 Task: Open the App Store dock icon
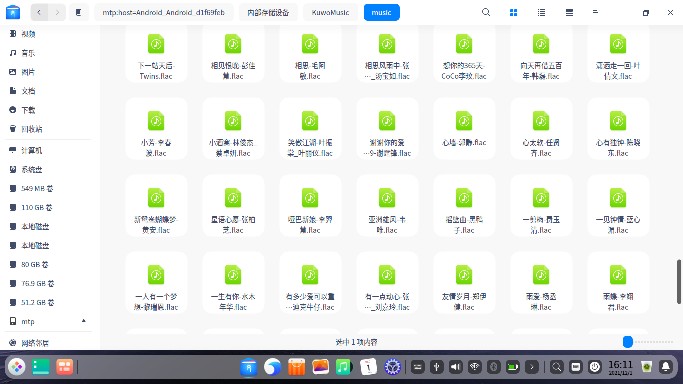coord(297,367)
